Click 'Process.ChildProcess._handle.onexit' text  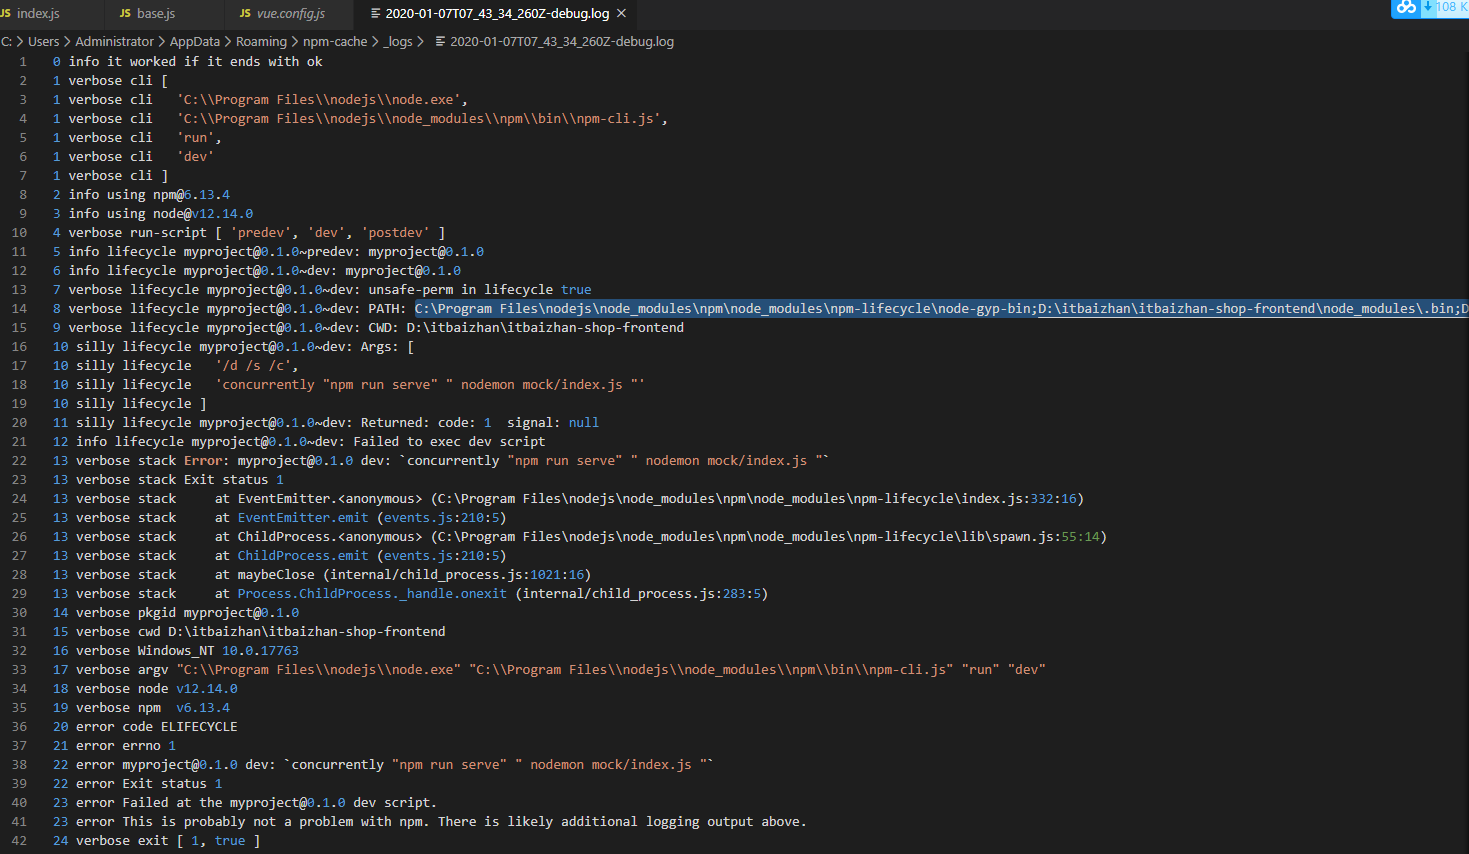click(372, 594)
